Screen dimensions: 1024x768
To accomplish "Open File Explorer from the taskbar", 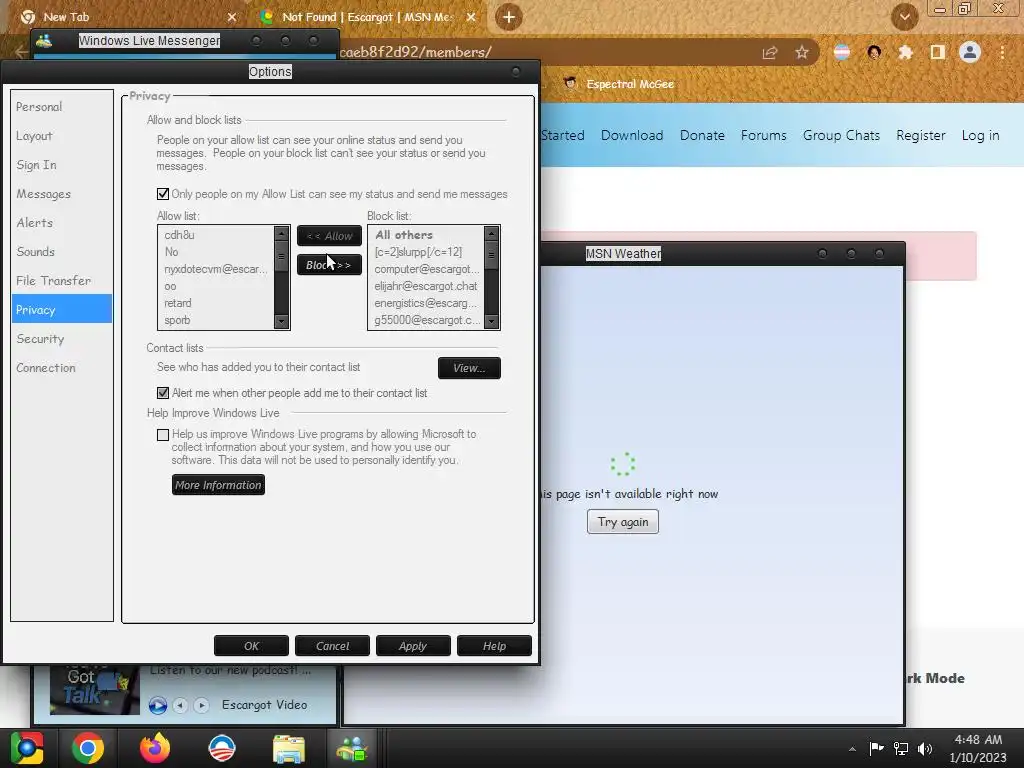I will pos(289,748).
